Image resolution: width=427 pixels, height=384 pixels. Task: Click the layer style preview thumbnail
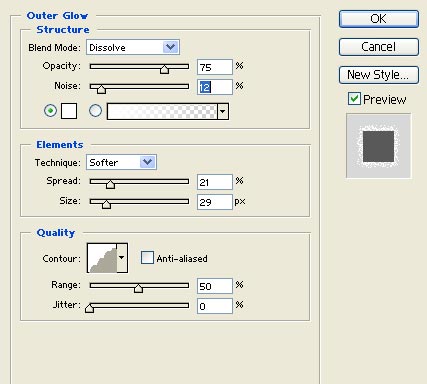tap(379, 146)
